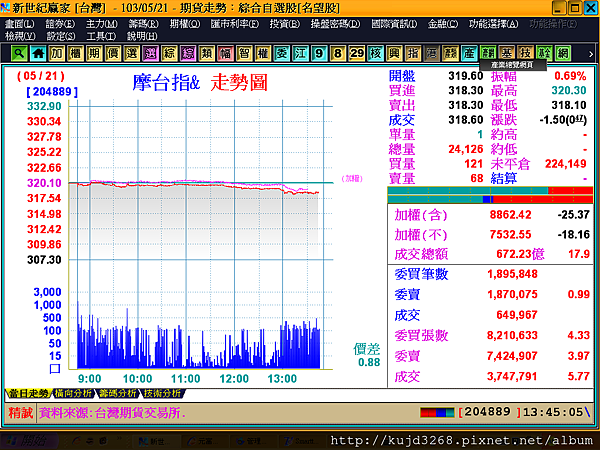
Task: Open the 投資(B) menu
Action: coord(284,24)
